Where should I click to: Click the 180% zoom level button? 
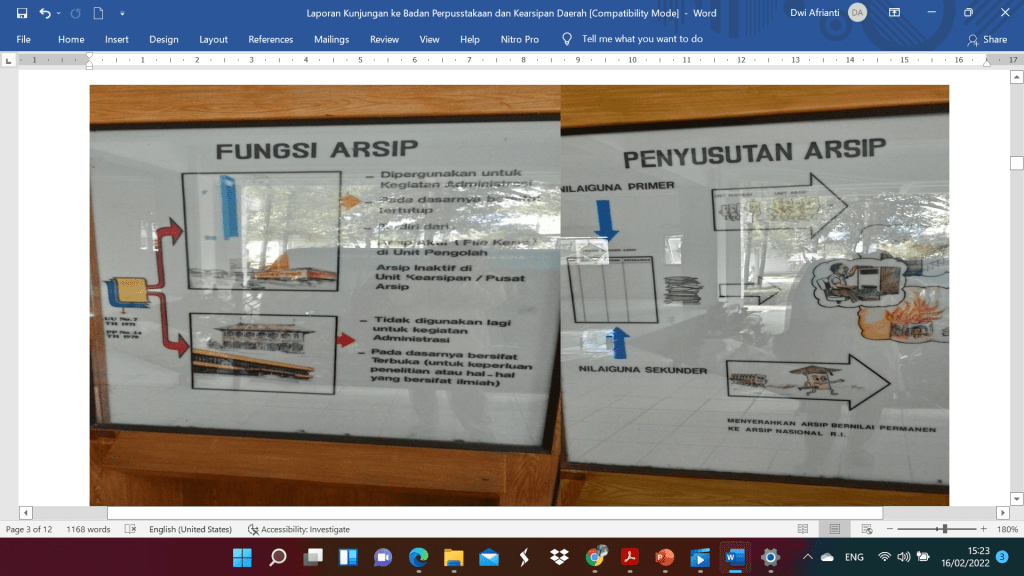click(x=1006, y=529)
